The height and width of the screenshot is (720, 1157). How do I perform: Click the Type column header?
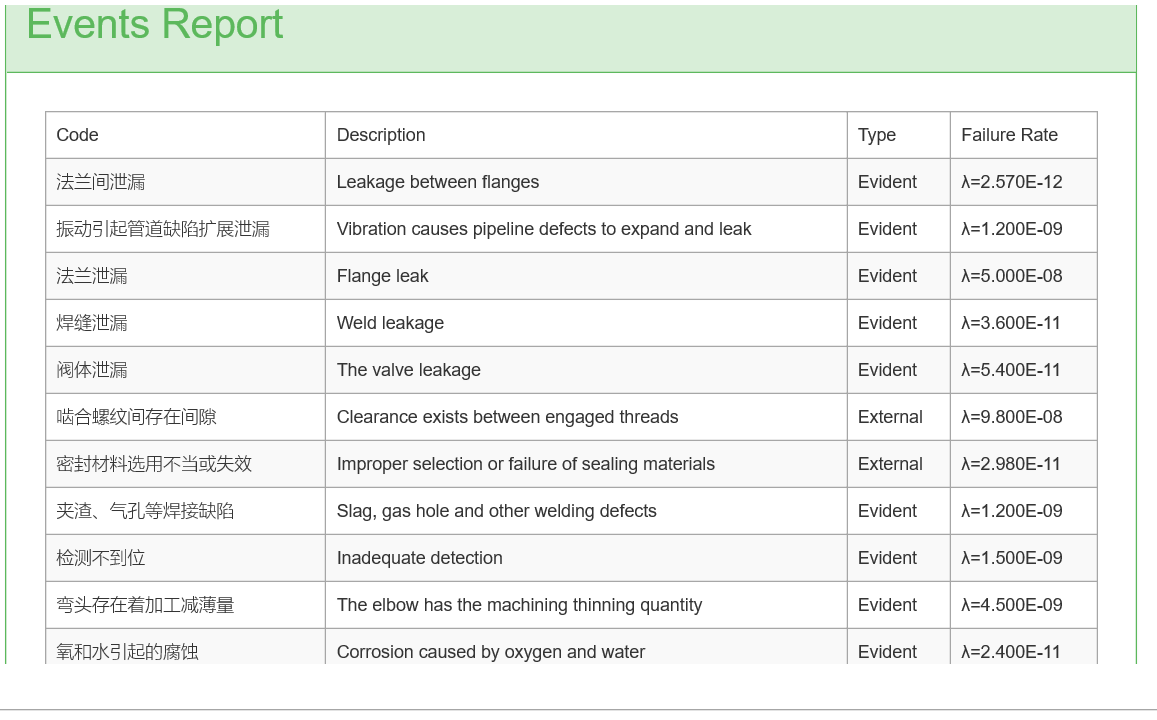[877, 135]
